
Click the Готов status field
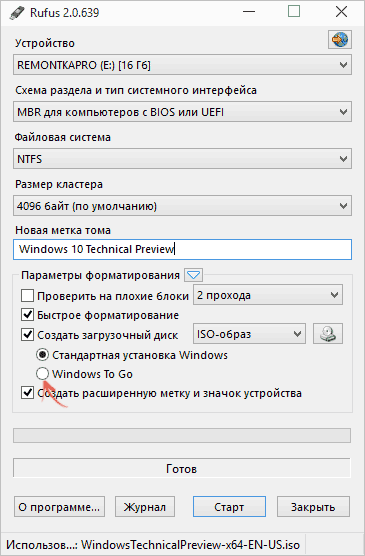[x=182, y=468]
